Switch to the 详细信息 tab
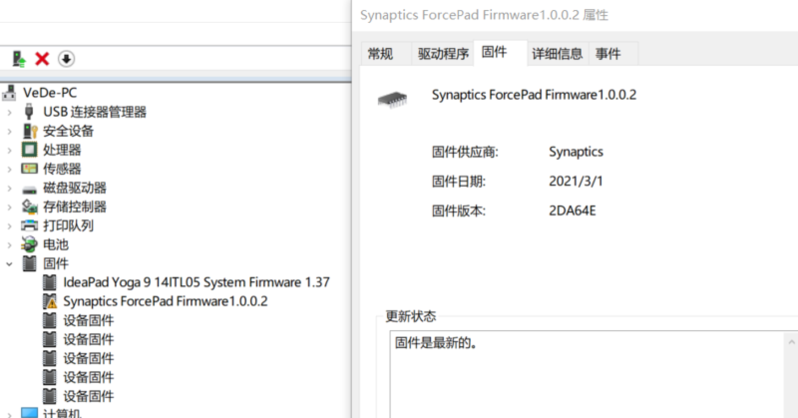The width and height of the screenshot is (798, 418). click(557, 54)
